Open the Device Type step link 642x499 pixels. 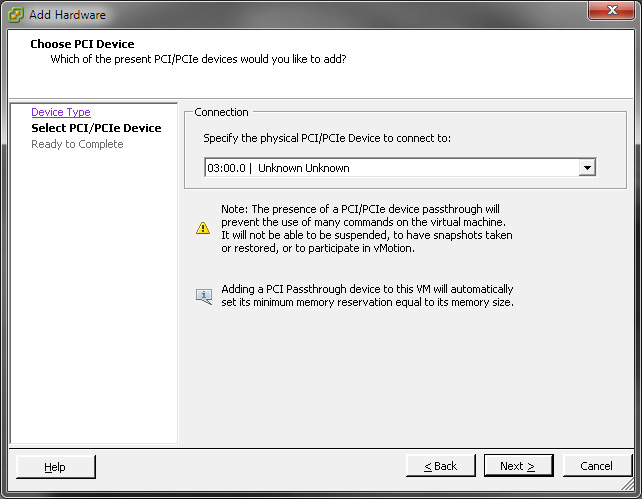click(61, 112)
